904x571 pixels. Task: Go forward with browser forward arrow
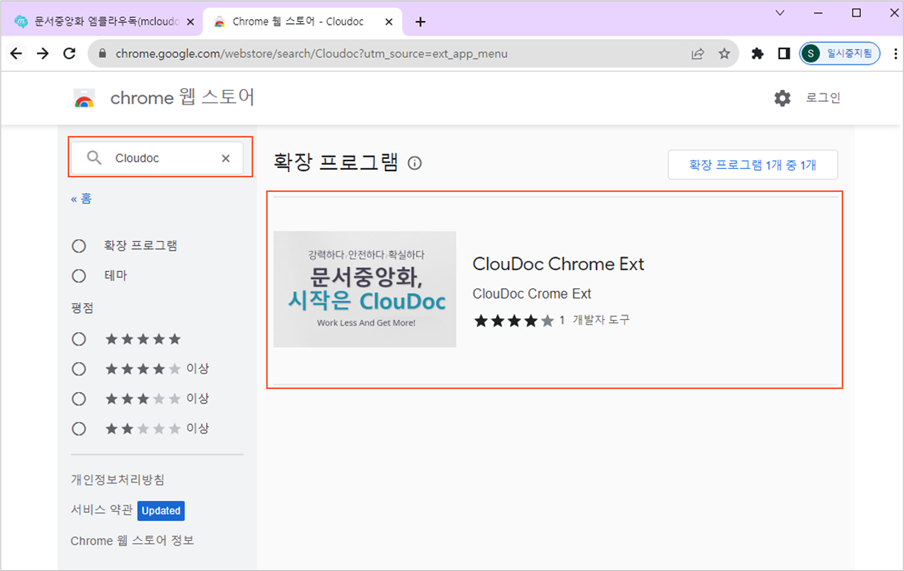pos(43,54)
